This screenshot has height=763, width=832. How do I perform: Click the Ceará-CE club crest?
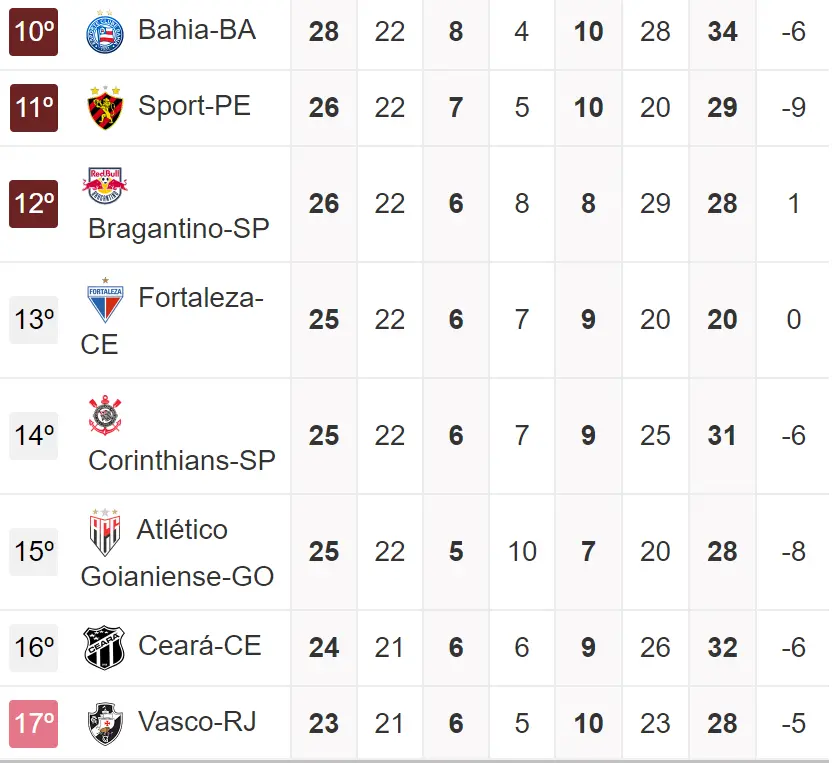pyautogui.click(x=104, y=647)
